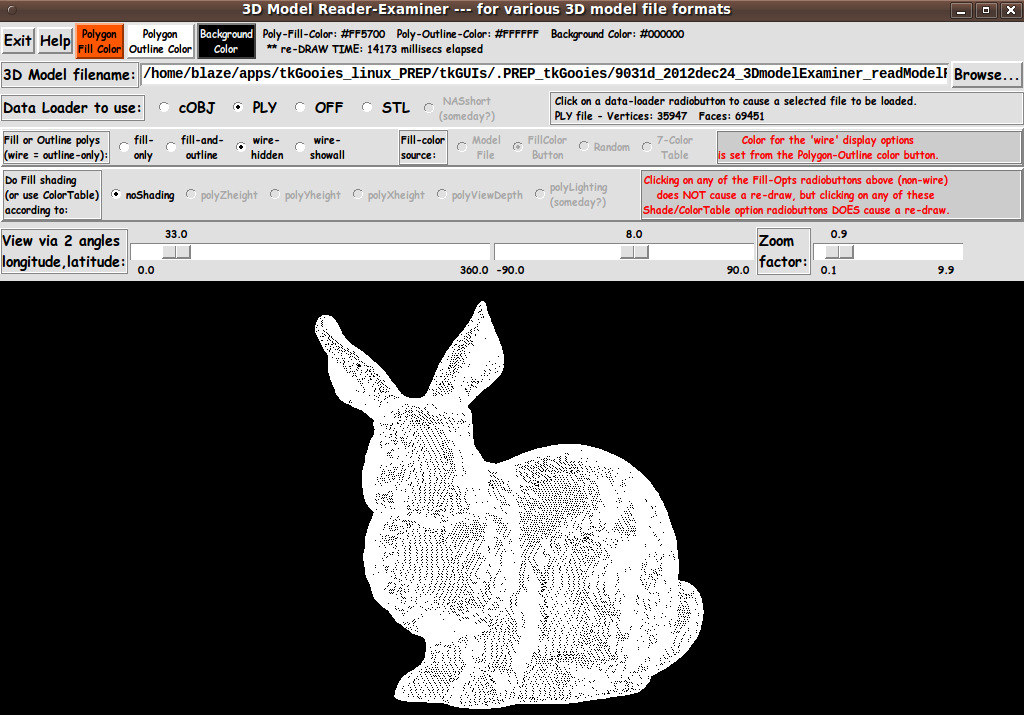Open the Polygon Fill Color picker
Viewport: 1024px width, 715px height.
99,41
